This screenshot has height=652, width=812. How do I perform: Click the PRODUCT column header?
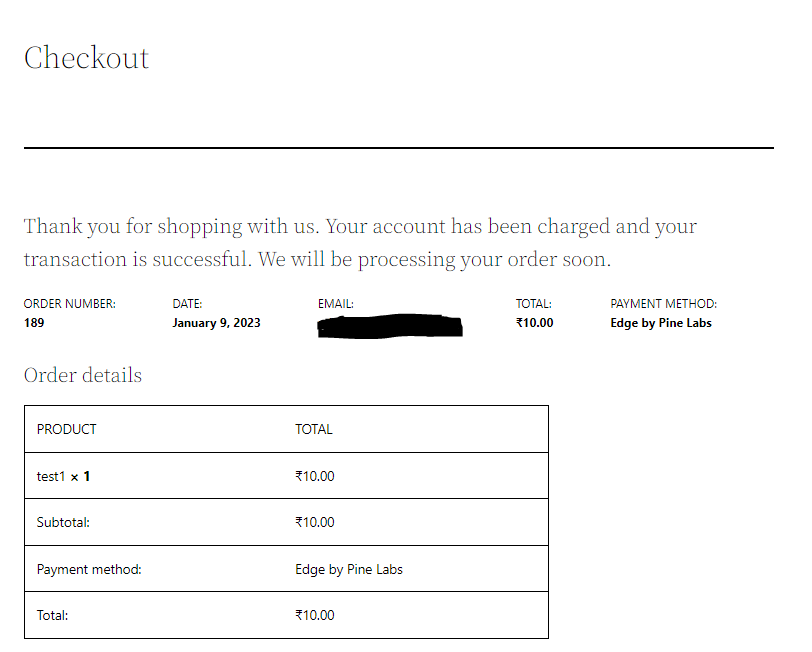click(x=66, y=429)
